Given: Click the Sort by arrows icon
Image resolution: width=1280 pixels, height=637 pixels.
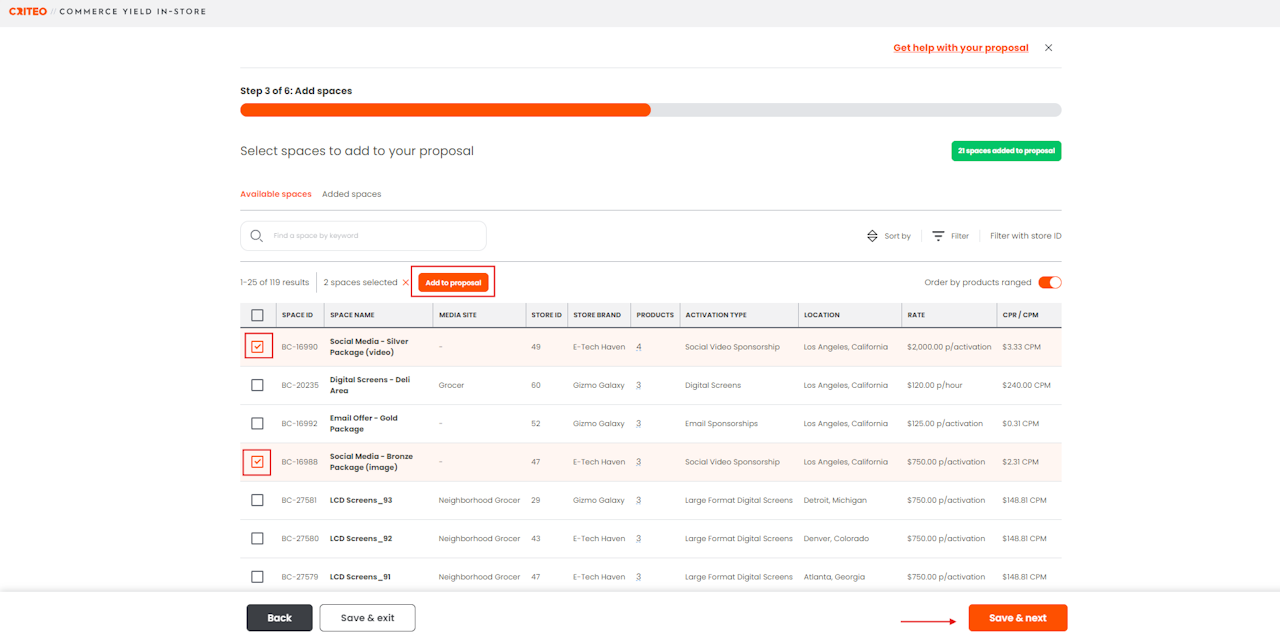Looking at the screenshot, I should click(872, 236).
